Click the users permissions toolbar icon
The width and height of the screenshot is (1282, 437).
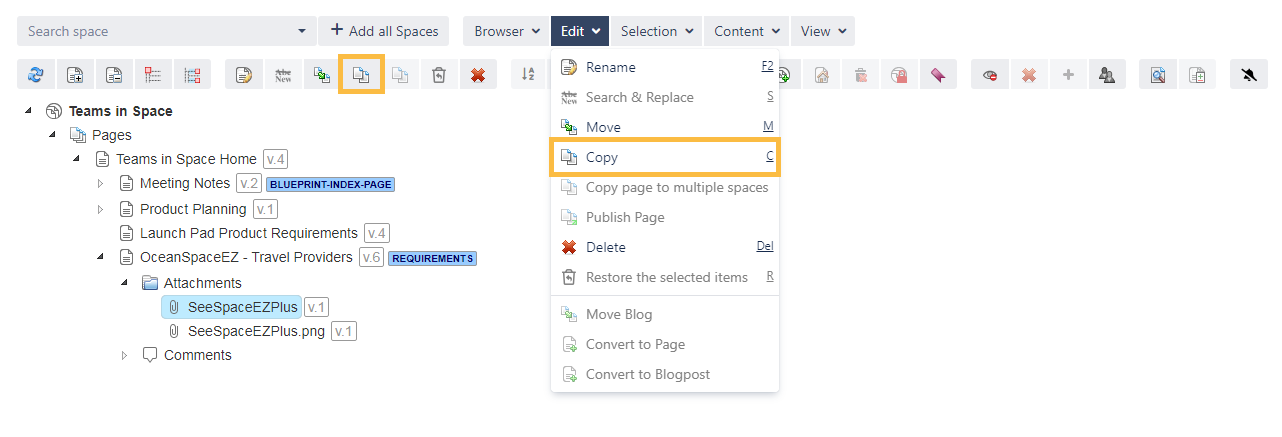coord(1107,75)
